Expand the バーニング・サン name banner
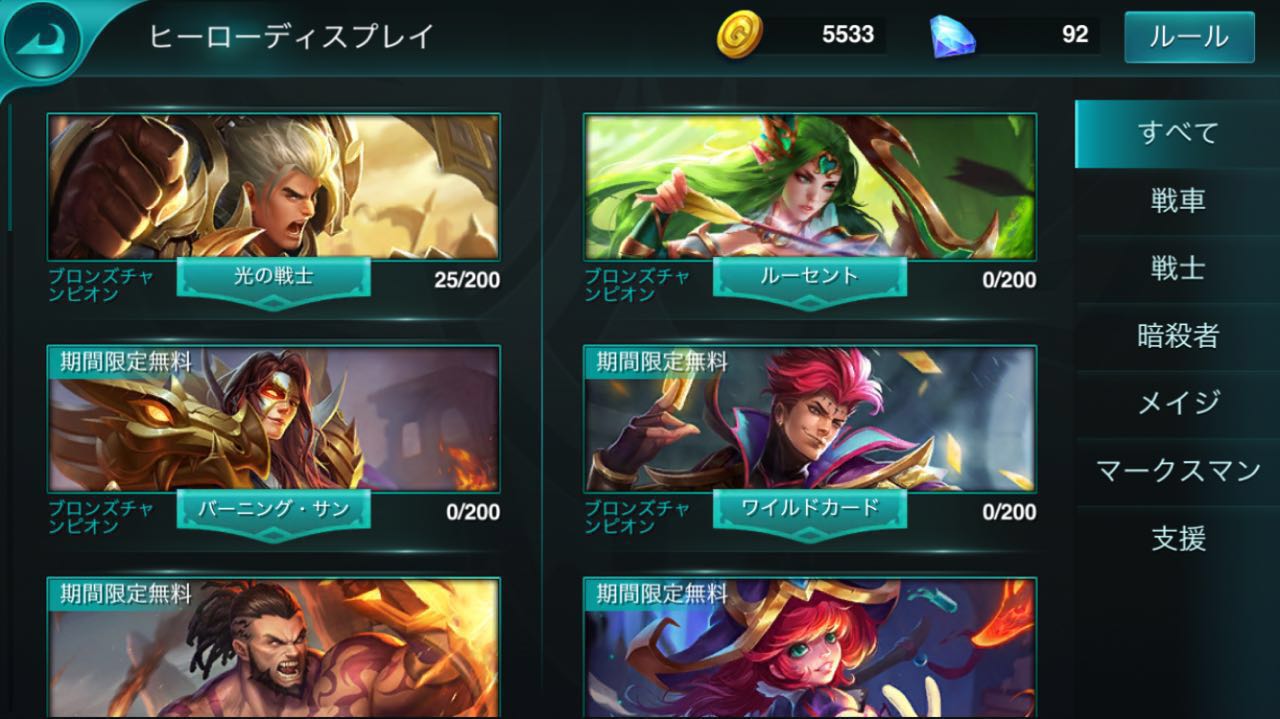1280x719 pixels. [273, 511]
